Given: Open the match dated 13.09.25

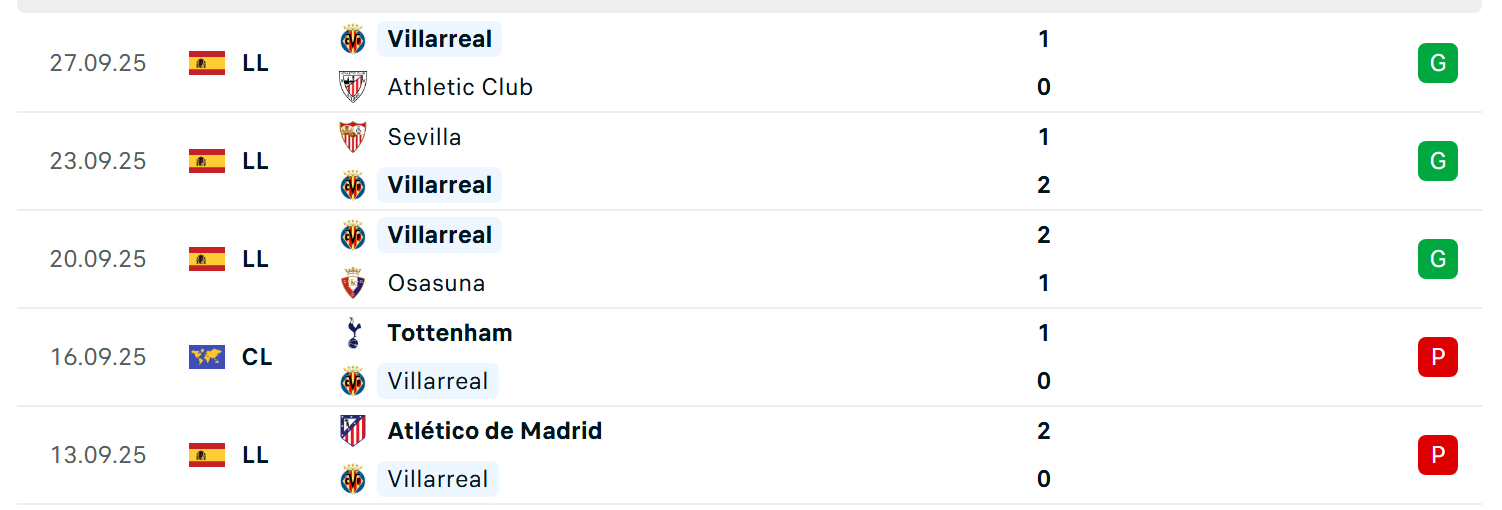Looking at the screenshot, I should tap(750, 455).
